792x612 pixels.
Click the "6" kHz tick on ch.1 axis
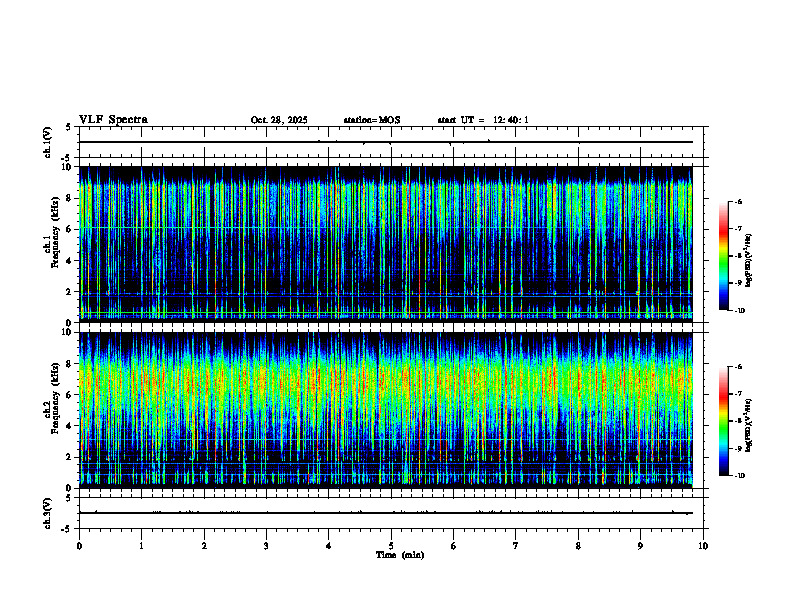[x=70, y=229]
